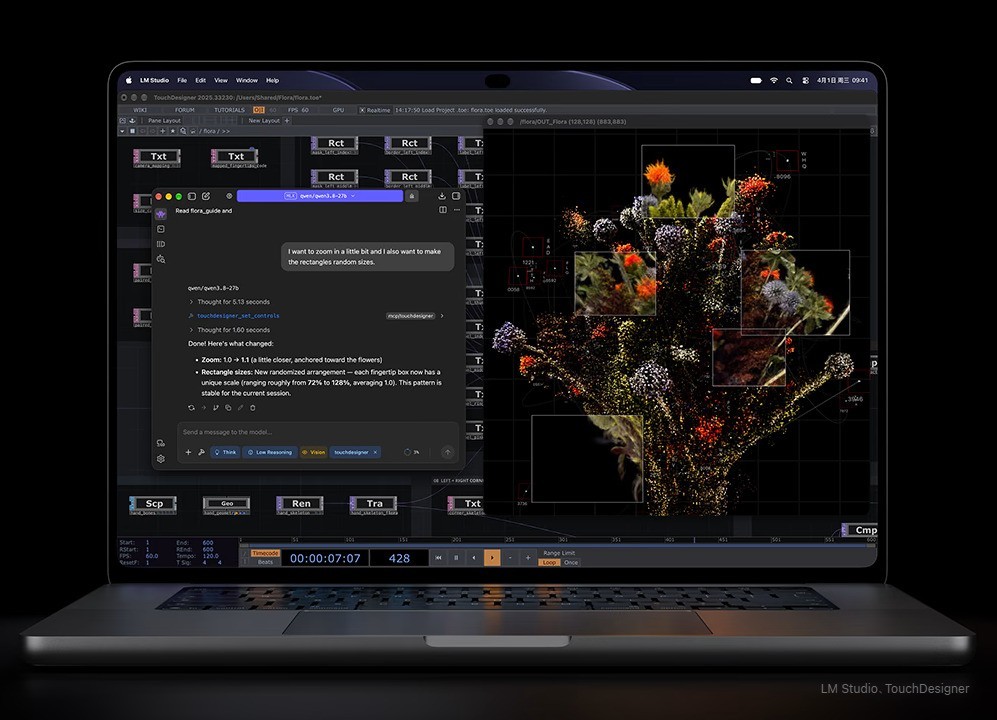Open the Window menu in menu bar
The height and width of the screenshot is (720, 997).
(247, 80)
